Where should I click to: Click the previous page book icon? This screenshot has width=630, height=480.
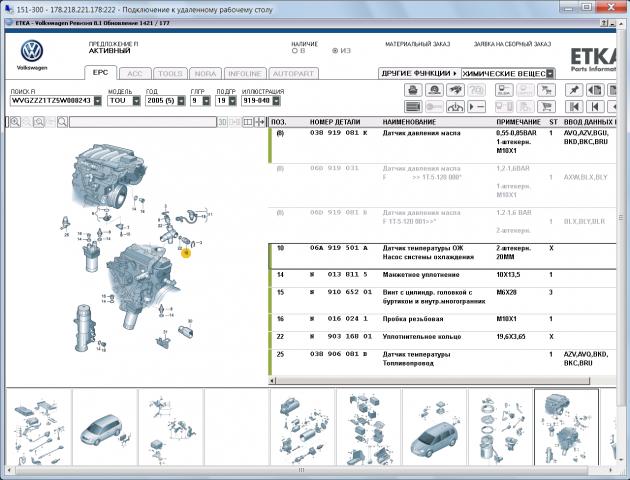coord(595,90)
